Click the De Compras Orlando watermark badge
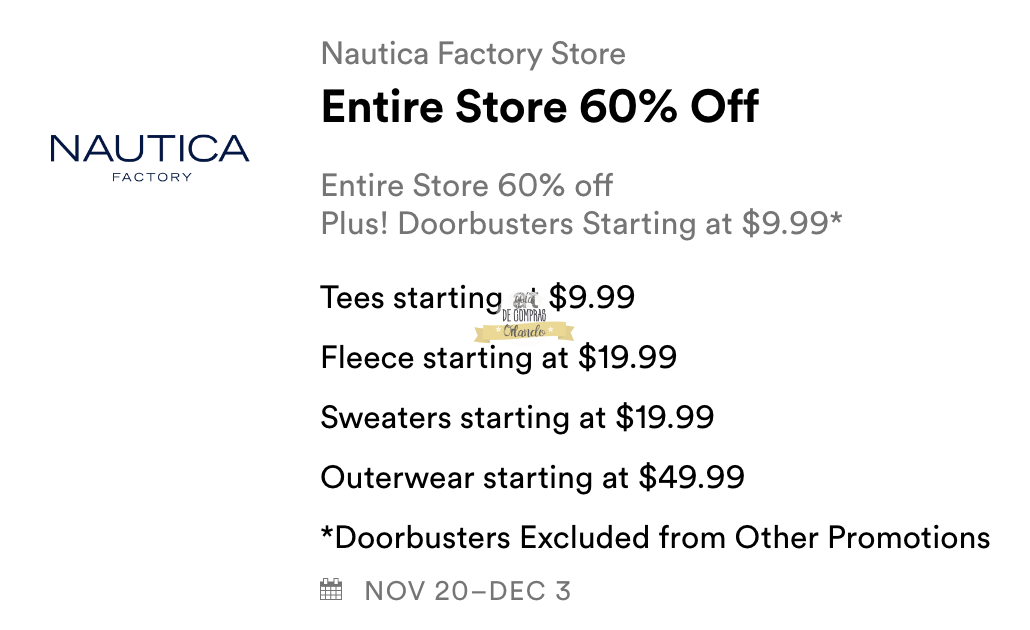The height and width of the screenshot is (630, 1030). (524, 319)
